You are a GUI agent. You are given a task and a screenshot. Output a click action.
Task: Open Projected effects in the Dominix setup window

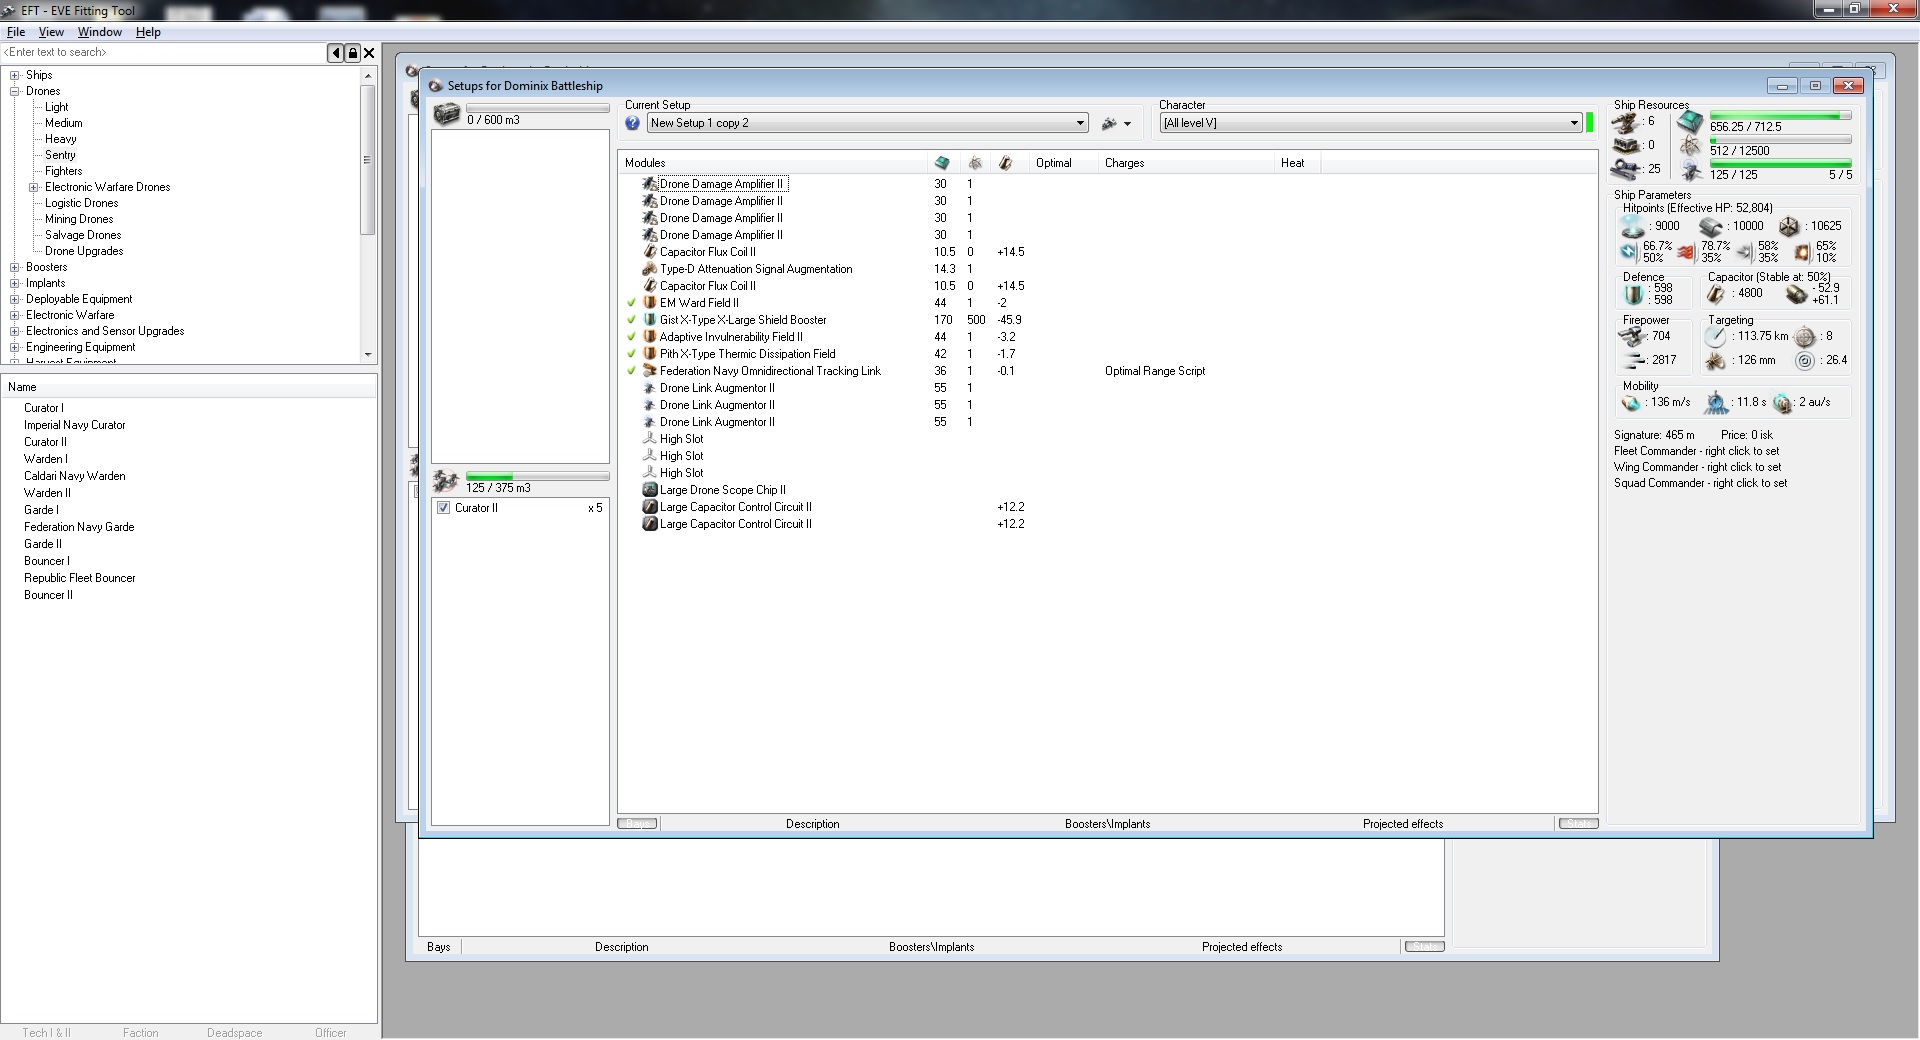[x=1403, y=824]
